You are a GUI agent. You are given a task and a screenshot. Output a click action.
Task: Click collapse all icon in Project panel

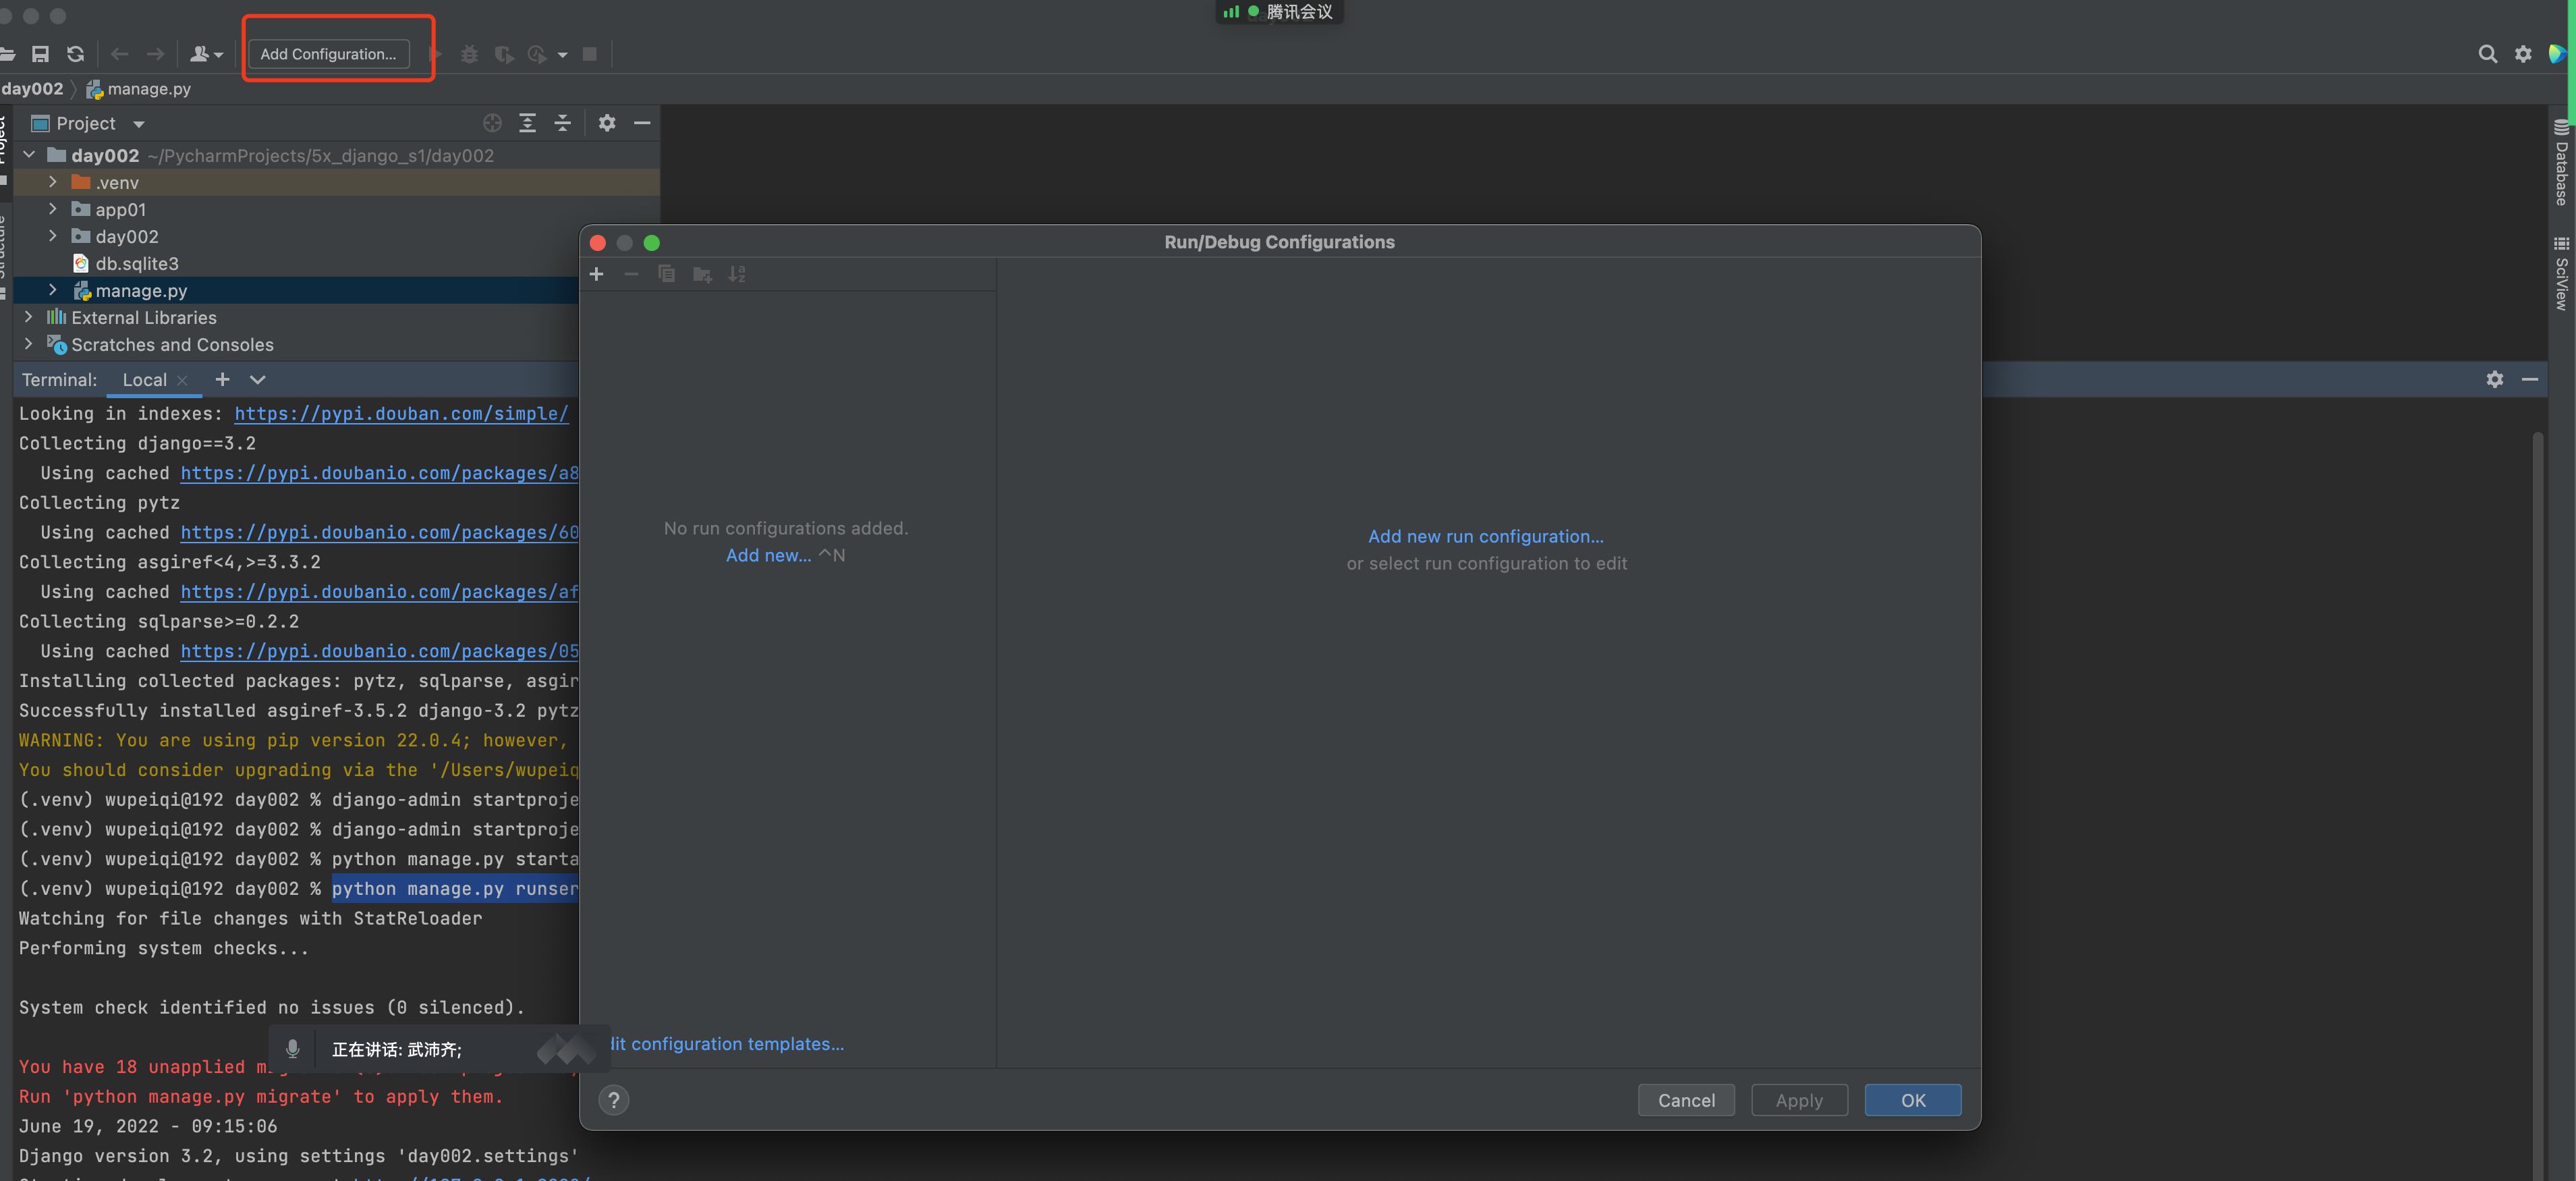pos(563,123)
